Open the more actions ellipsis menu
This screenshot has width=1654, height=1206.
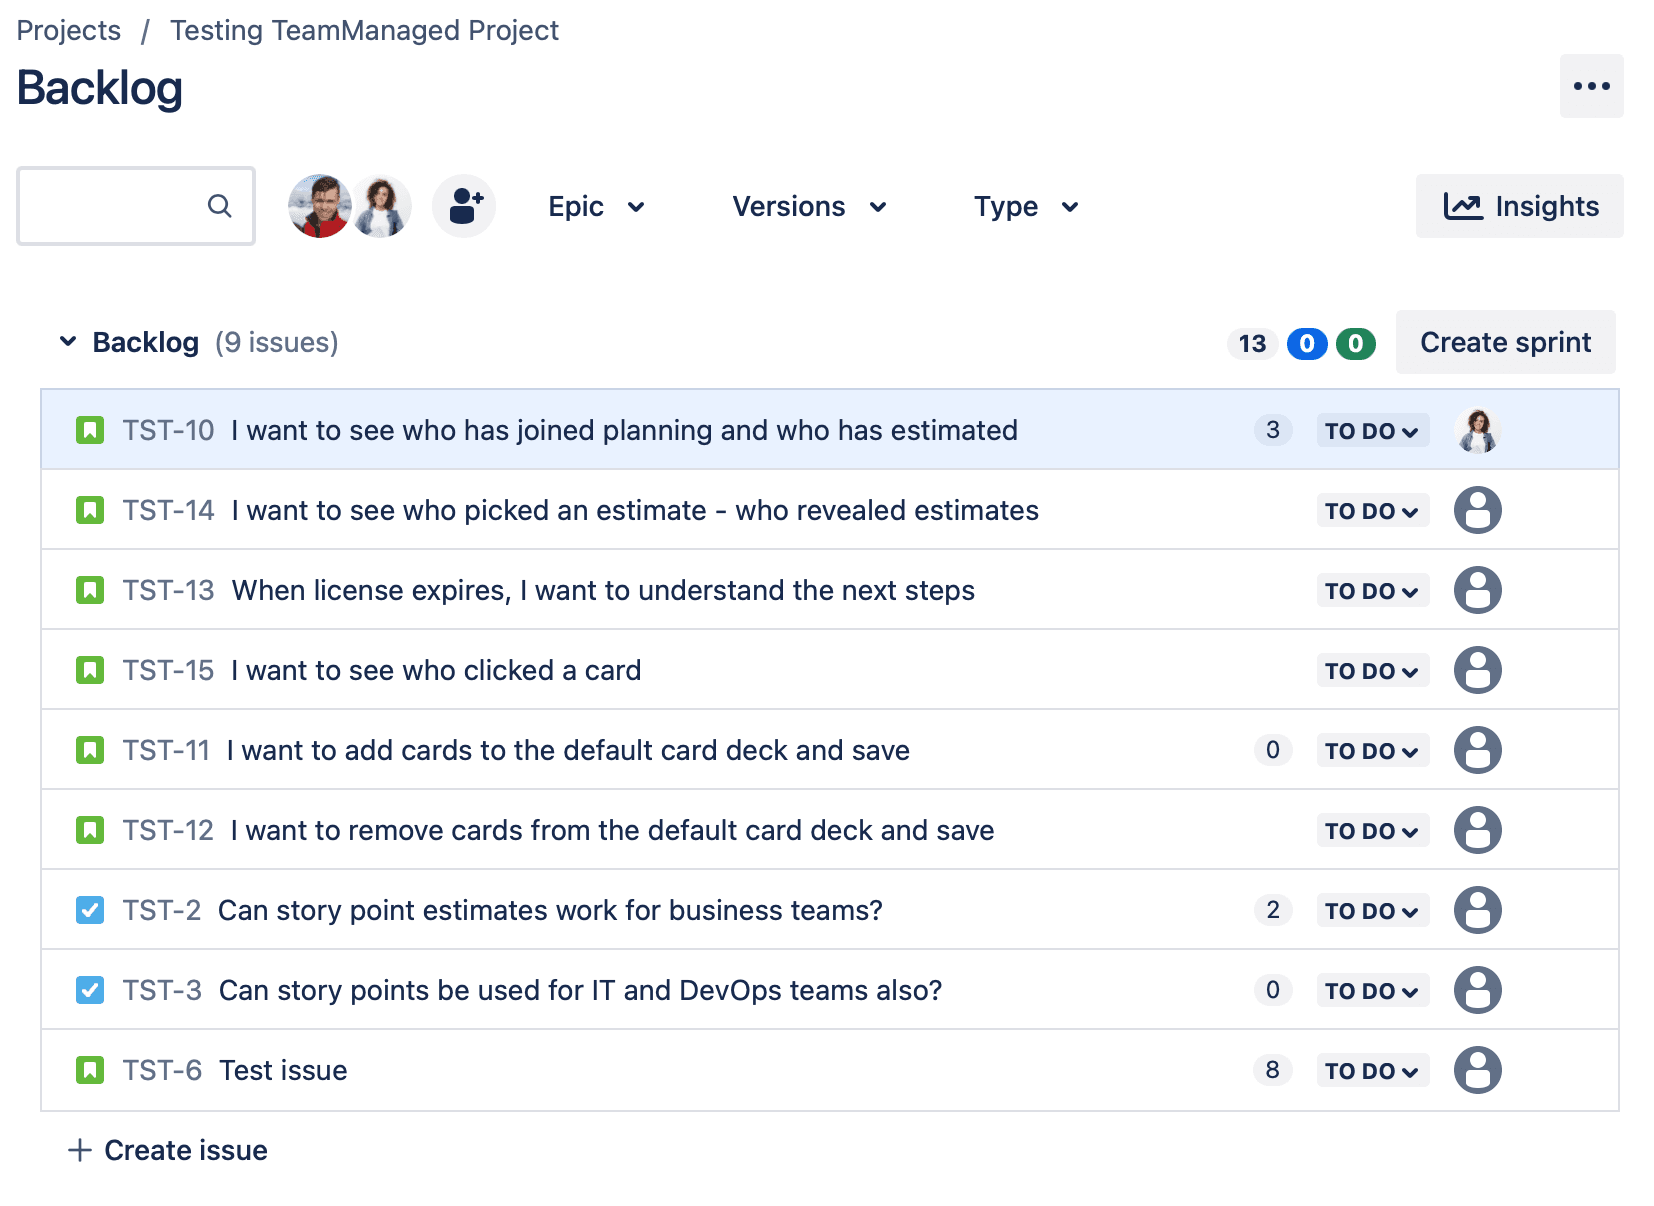(1591, 86)
